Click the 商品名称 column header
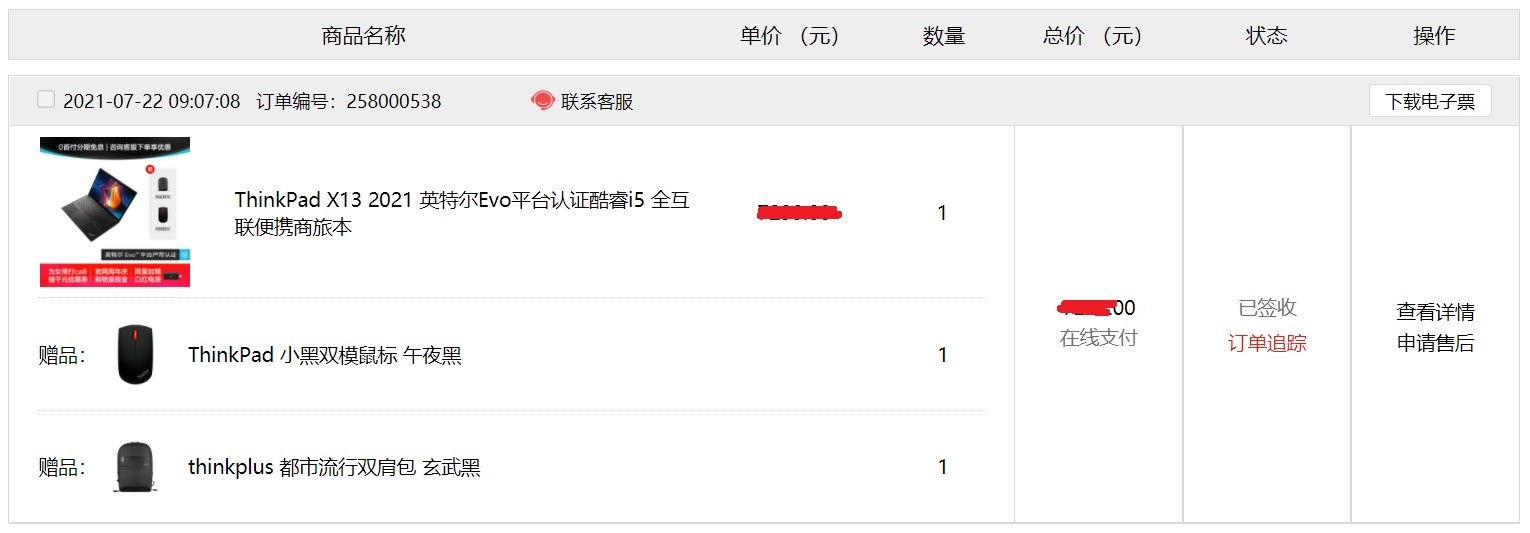 coord(364,36)
